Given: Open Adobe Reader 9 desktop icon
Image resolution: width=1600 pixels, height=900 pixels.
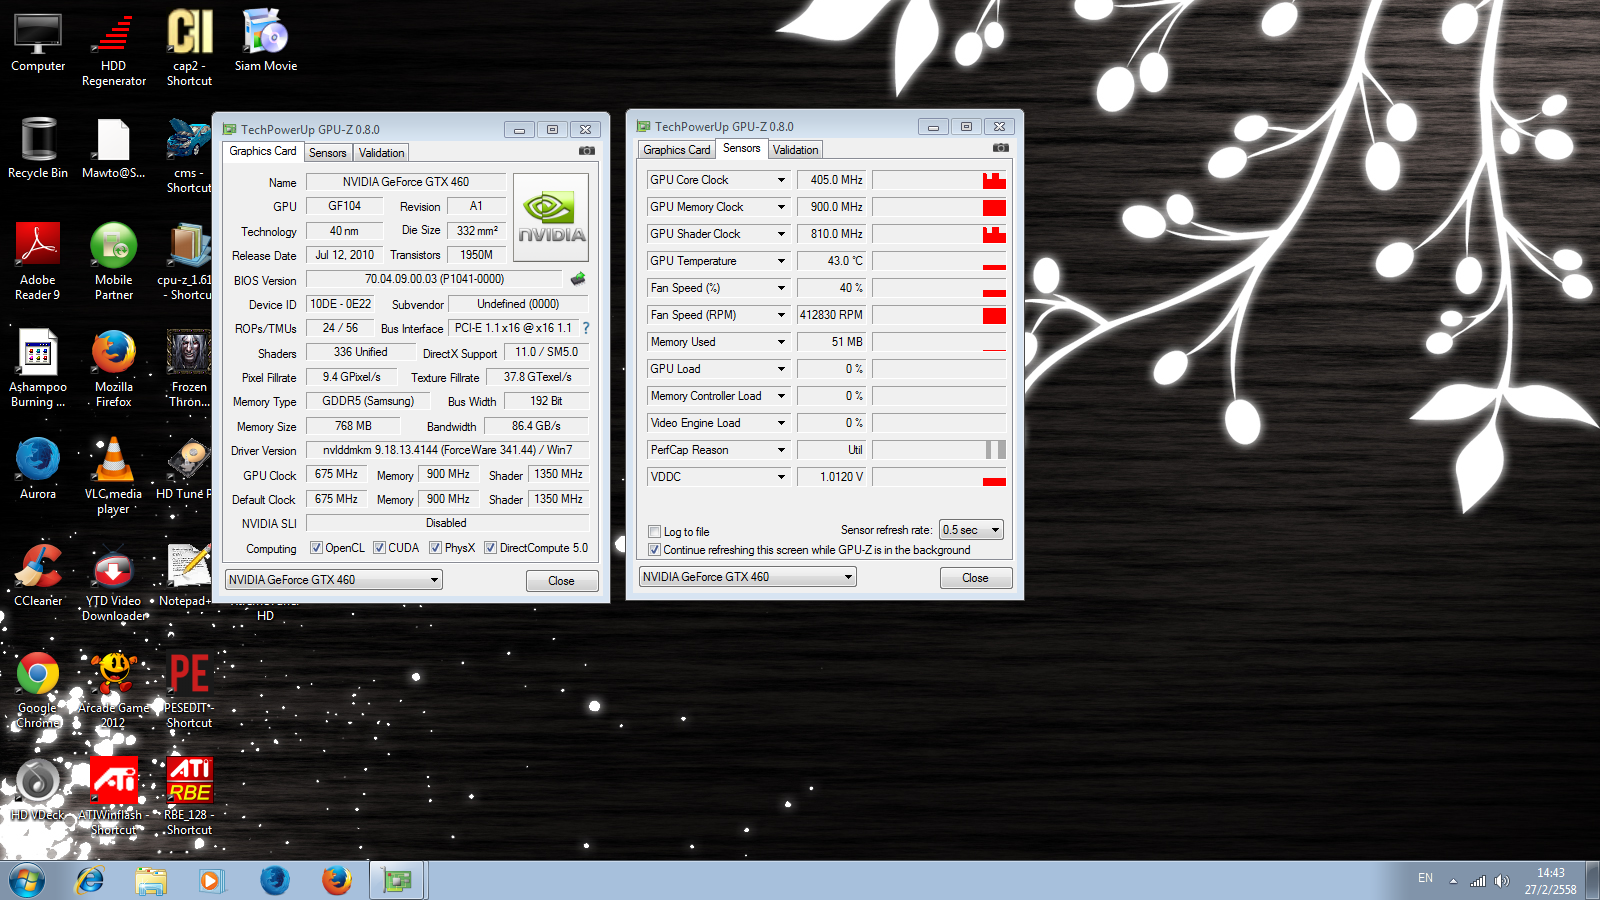Looking at the screenshot, I should 38,262.
